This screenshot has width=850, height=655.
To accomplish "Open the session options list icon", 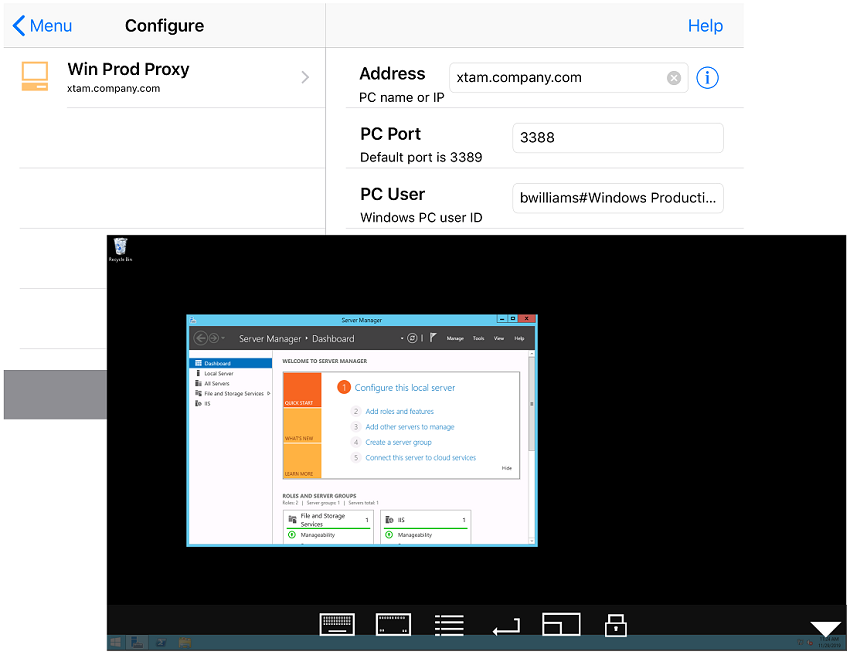I will tap(448, 624).
